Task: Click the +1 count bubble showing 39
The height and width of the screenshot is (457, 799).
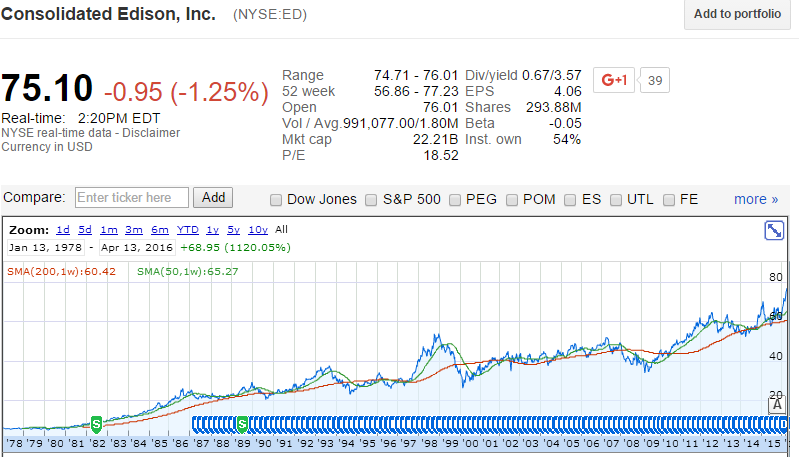Action: (653, 80)
